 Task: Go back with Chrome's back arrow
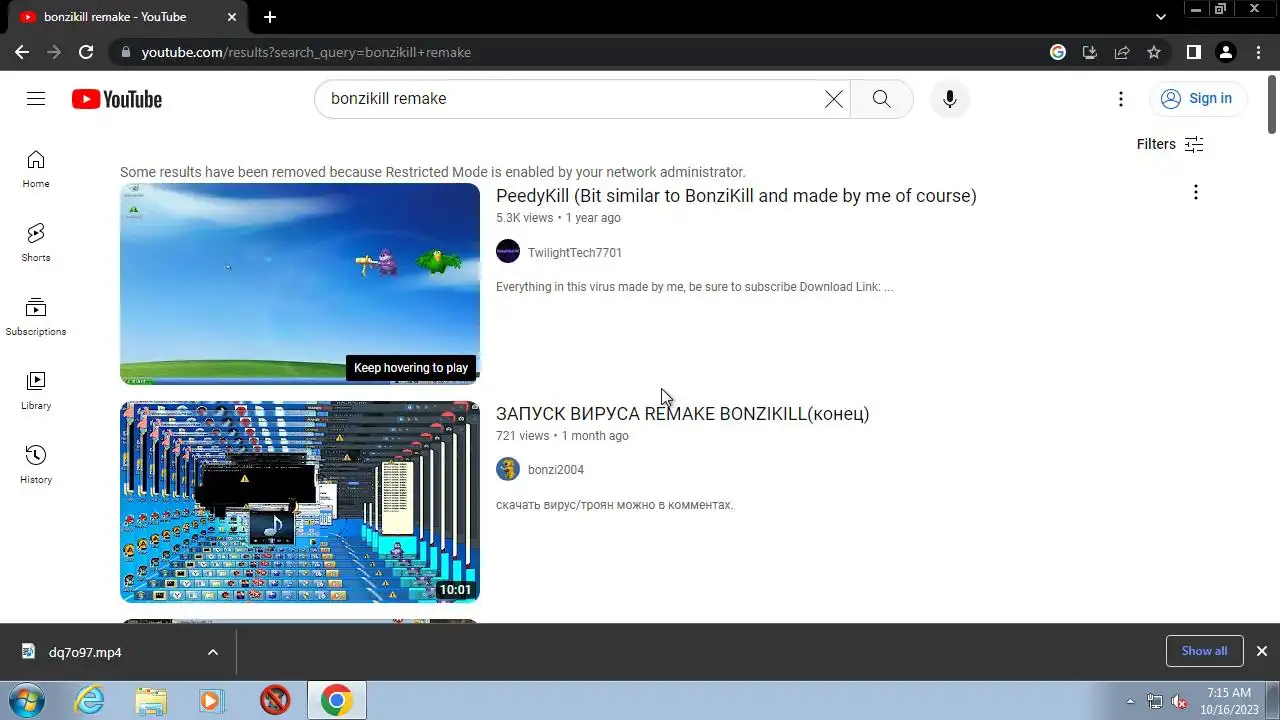tap(22, 52)
